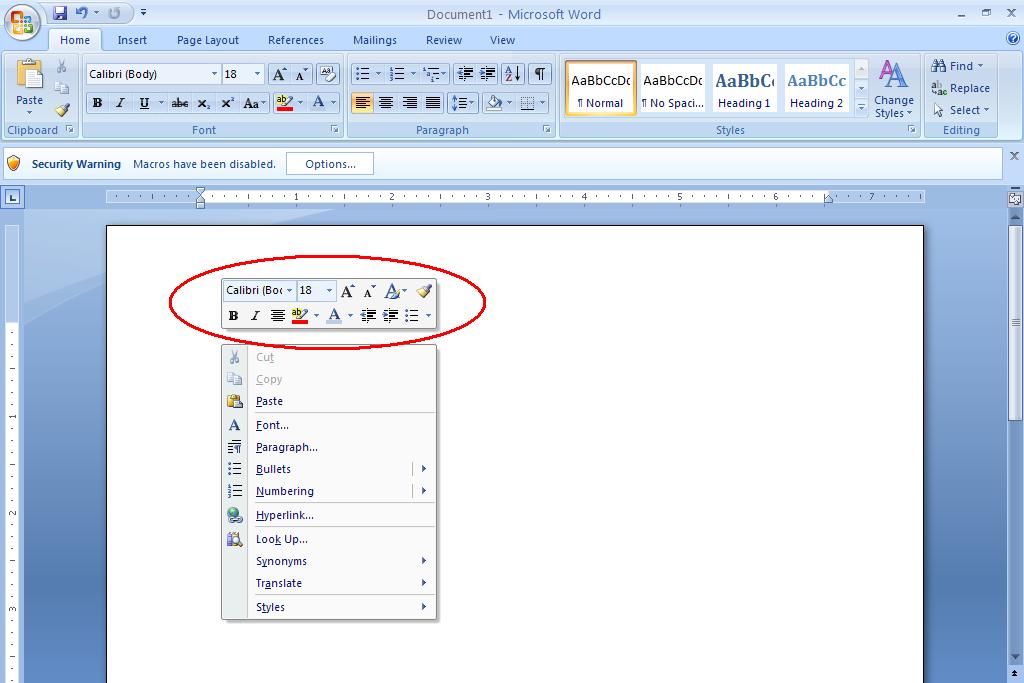Apply strikethrough from ribbon
The width and height of the screenshot is (1024, 683).
[180, 103]
